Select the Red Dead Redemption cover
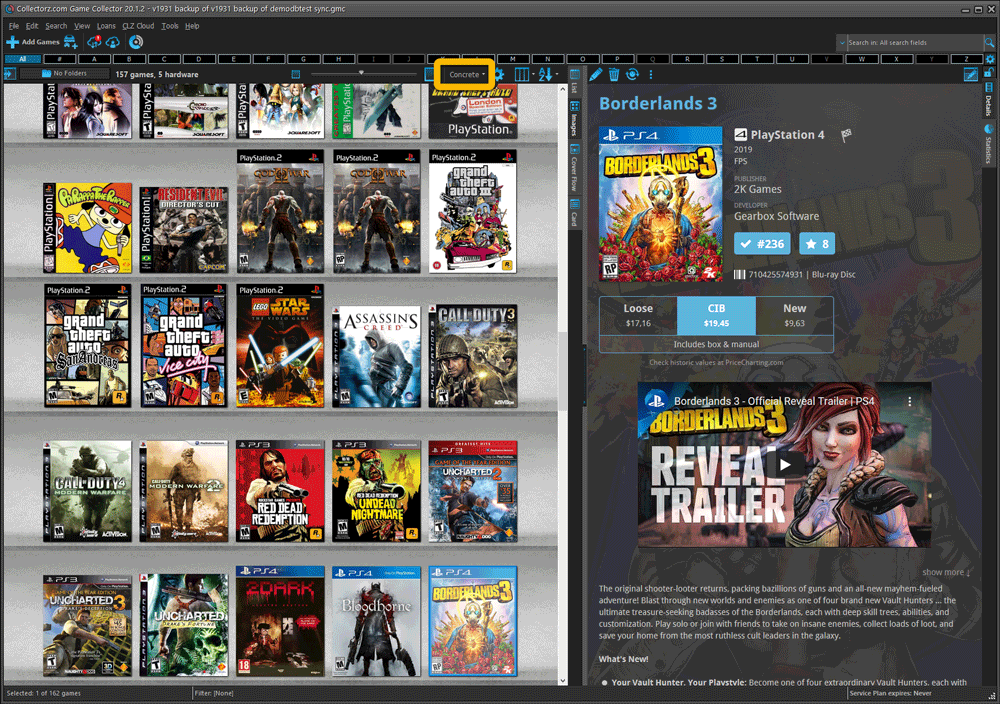The width and height of the screenshot is (1000, 704). (280, 491)
